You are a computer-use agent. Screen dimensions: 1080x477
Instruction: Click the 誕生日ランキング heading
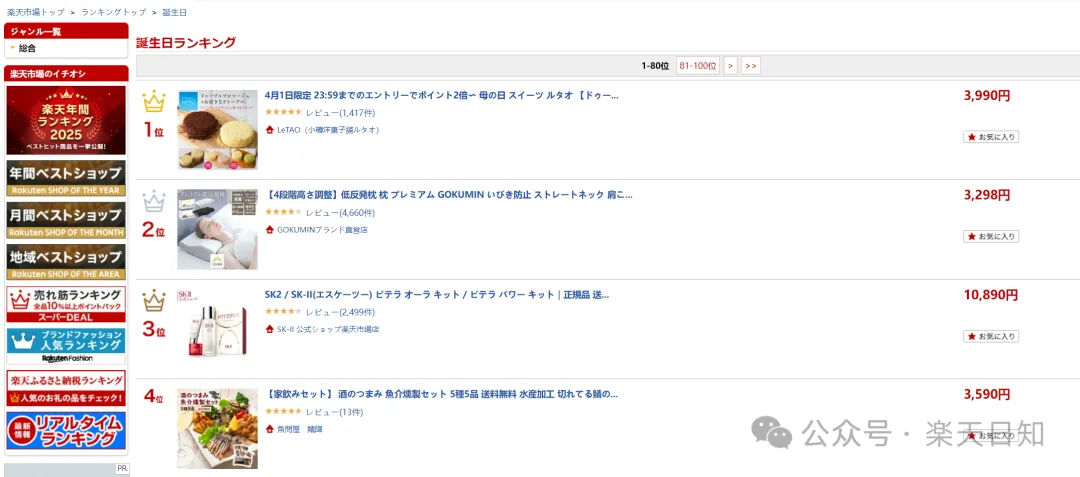tap(186, 43)
